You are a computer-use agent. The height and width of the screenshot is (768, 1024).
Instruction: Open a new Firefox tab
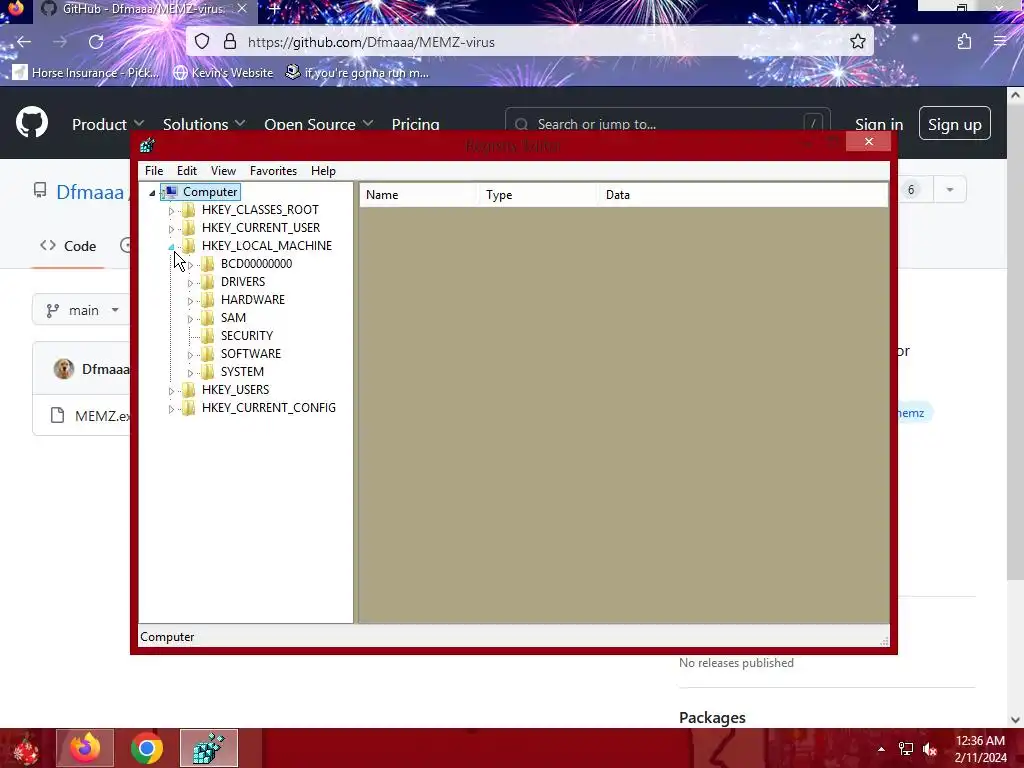[x=274, y=9]
